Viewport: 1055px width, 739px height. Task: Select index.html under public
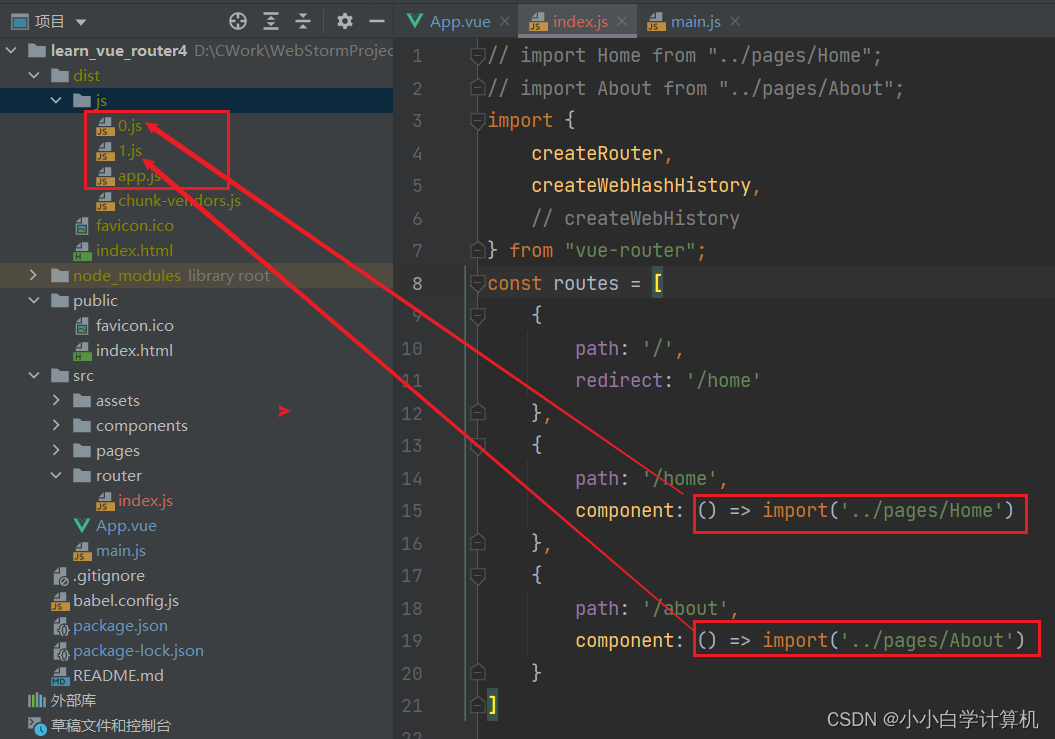[134, 351]
